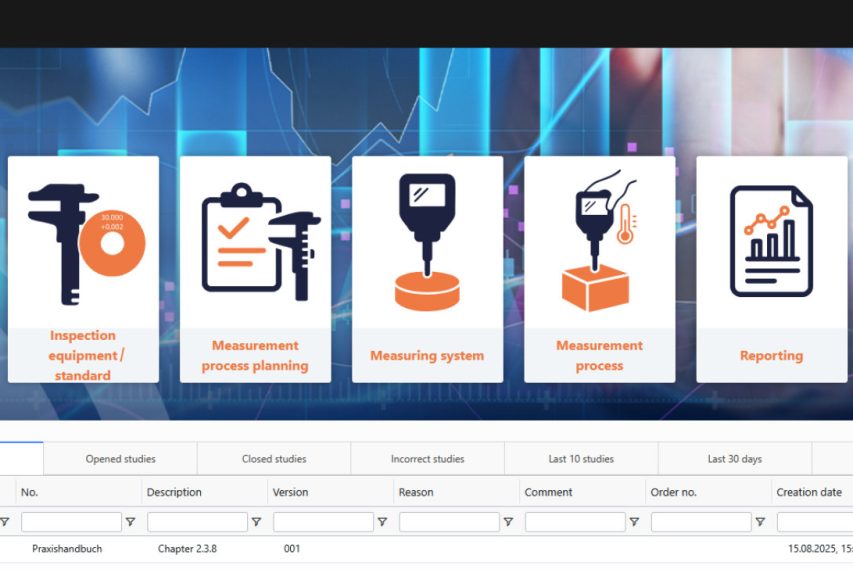Open filter options beside the Reason filter box
Image resolution: width=853 pixels, height=569 pixels.
508,522
